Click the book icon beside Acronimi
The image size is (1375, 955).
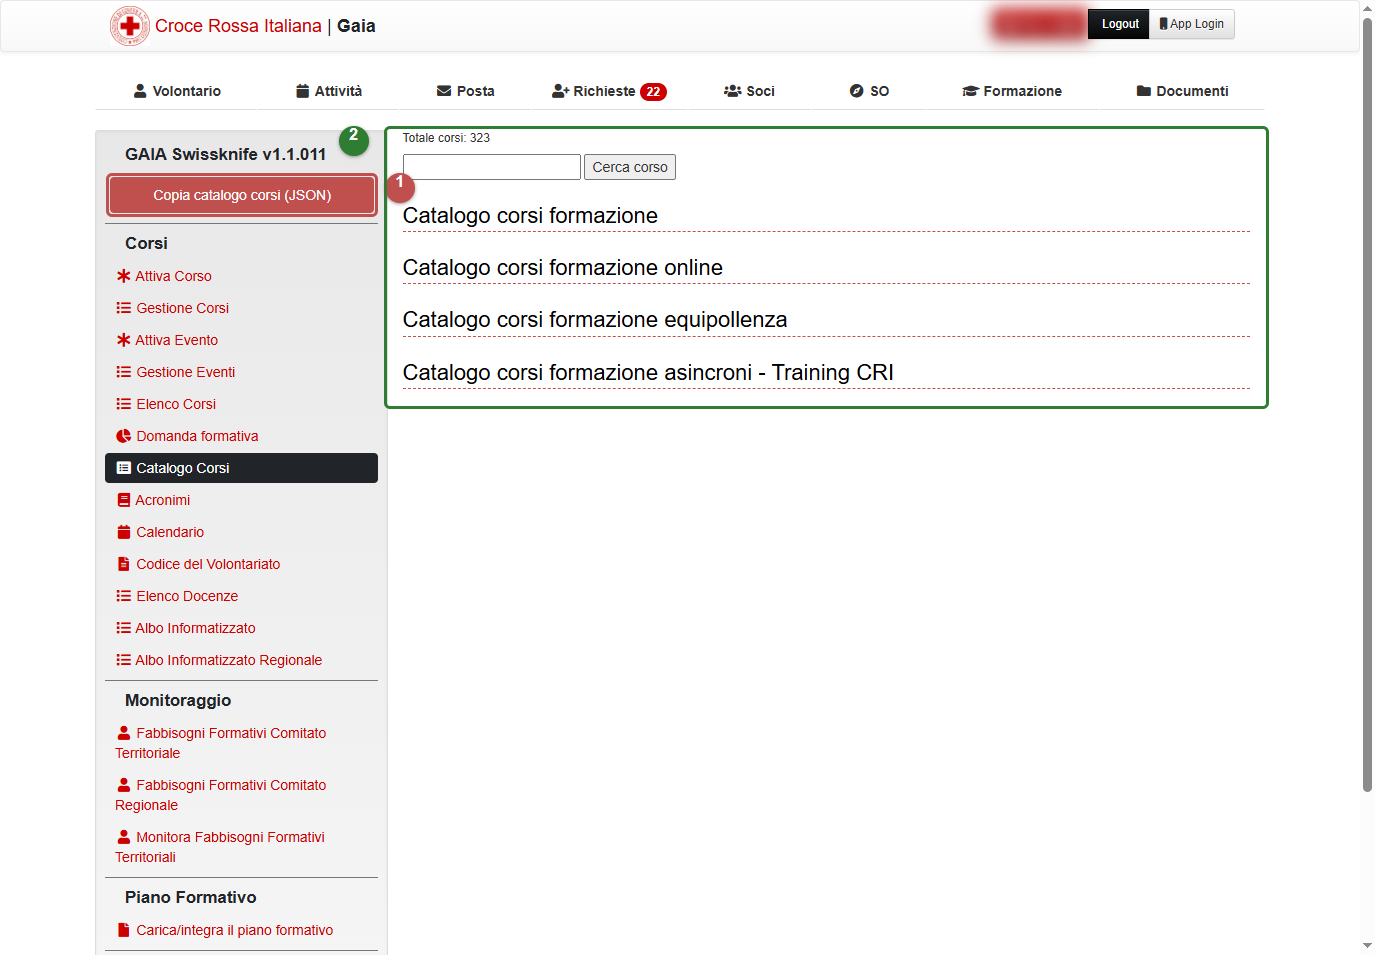tap(124, 500)
